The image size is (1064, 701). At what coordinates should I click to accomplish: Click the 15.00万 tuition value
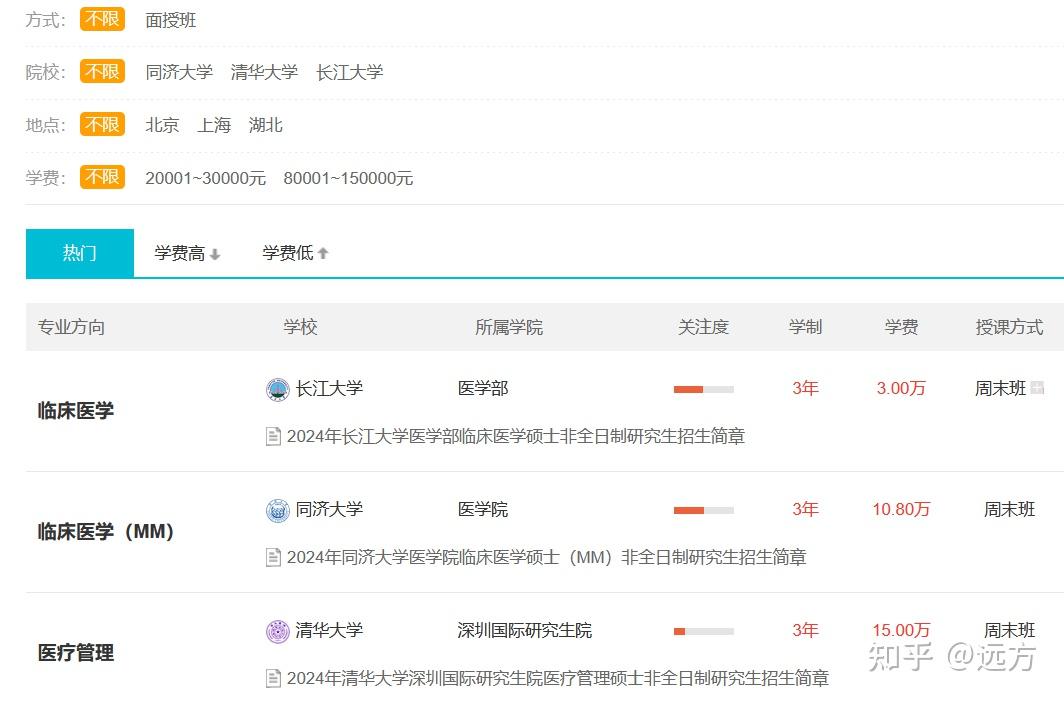(x=901, y=630)
